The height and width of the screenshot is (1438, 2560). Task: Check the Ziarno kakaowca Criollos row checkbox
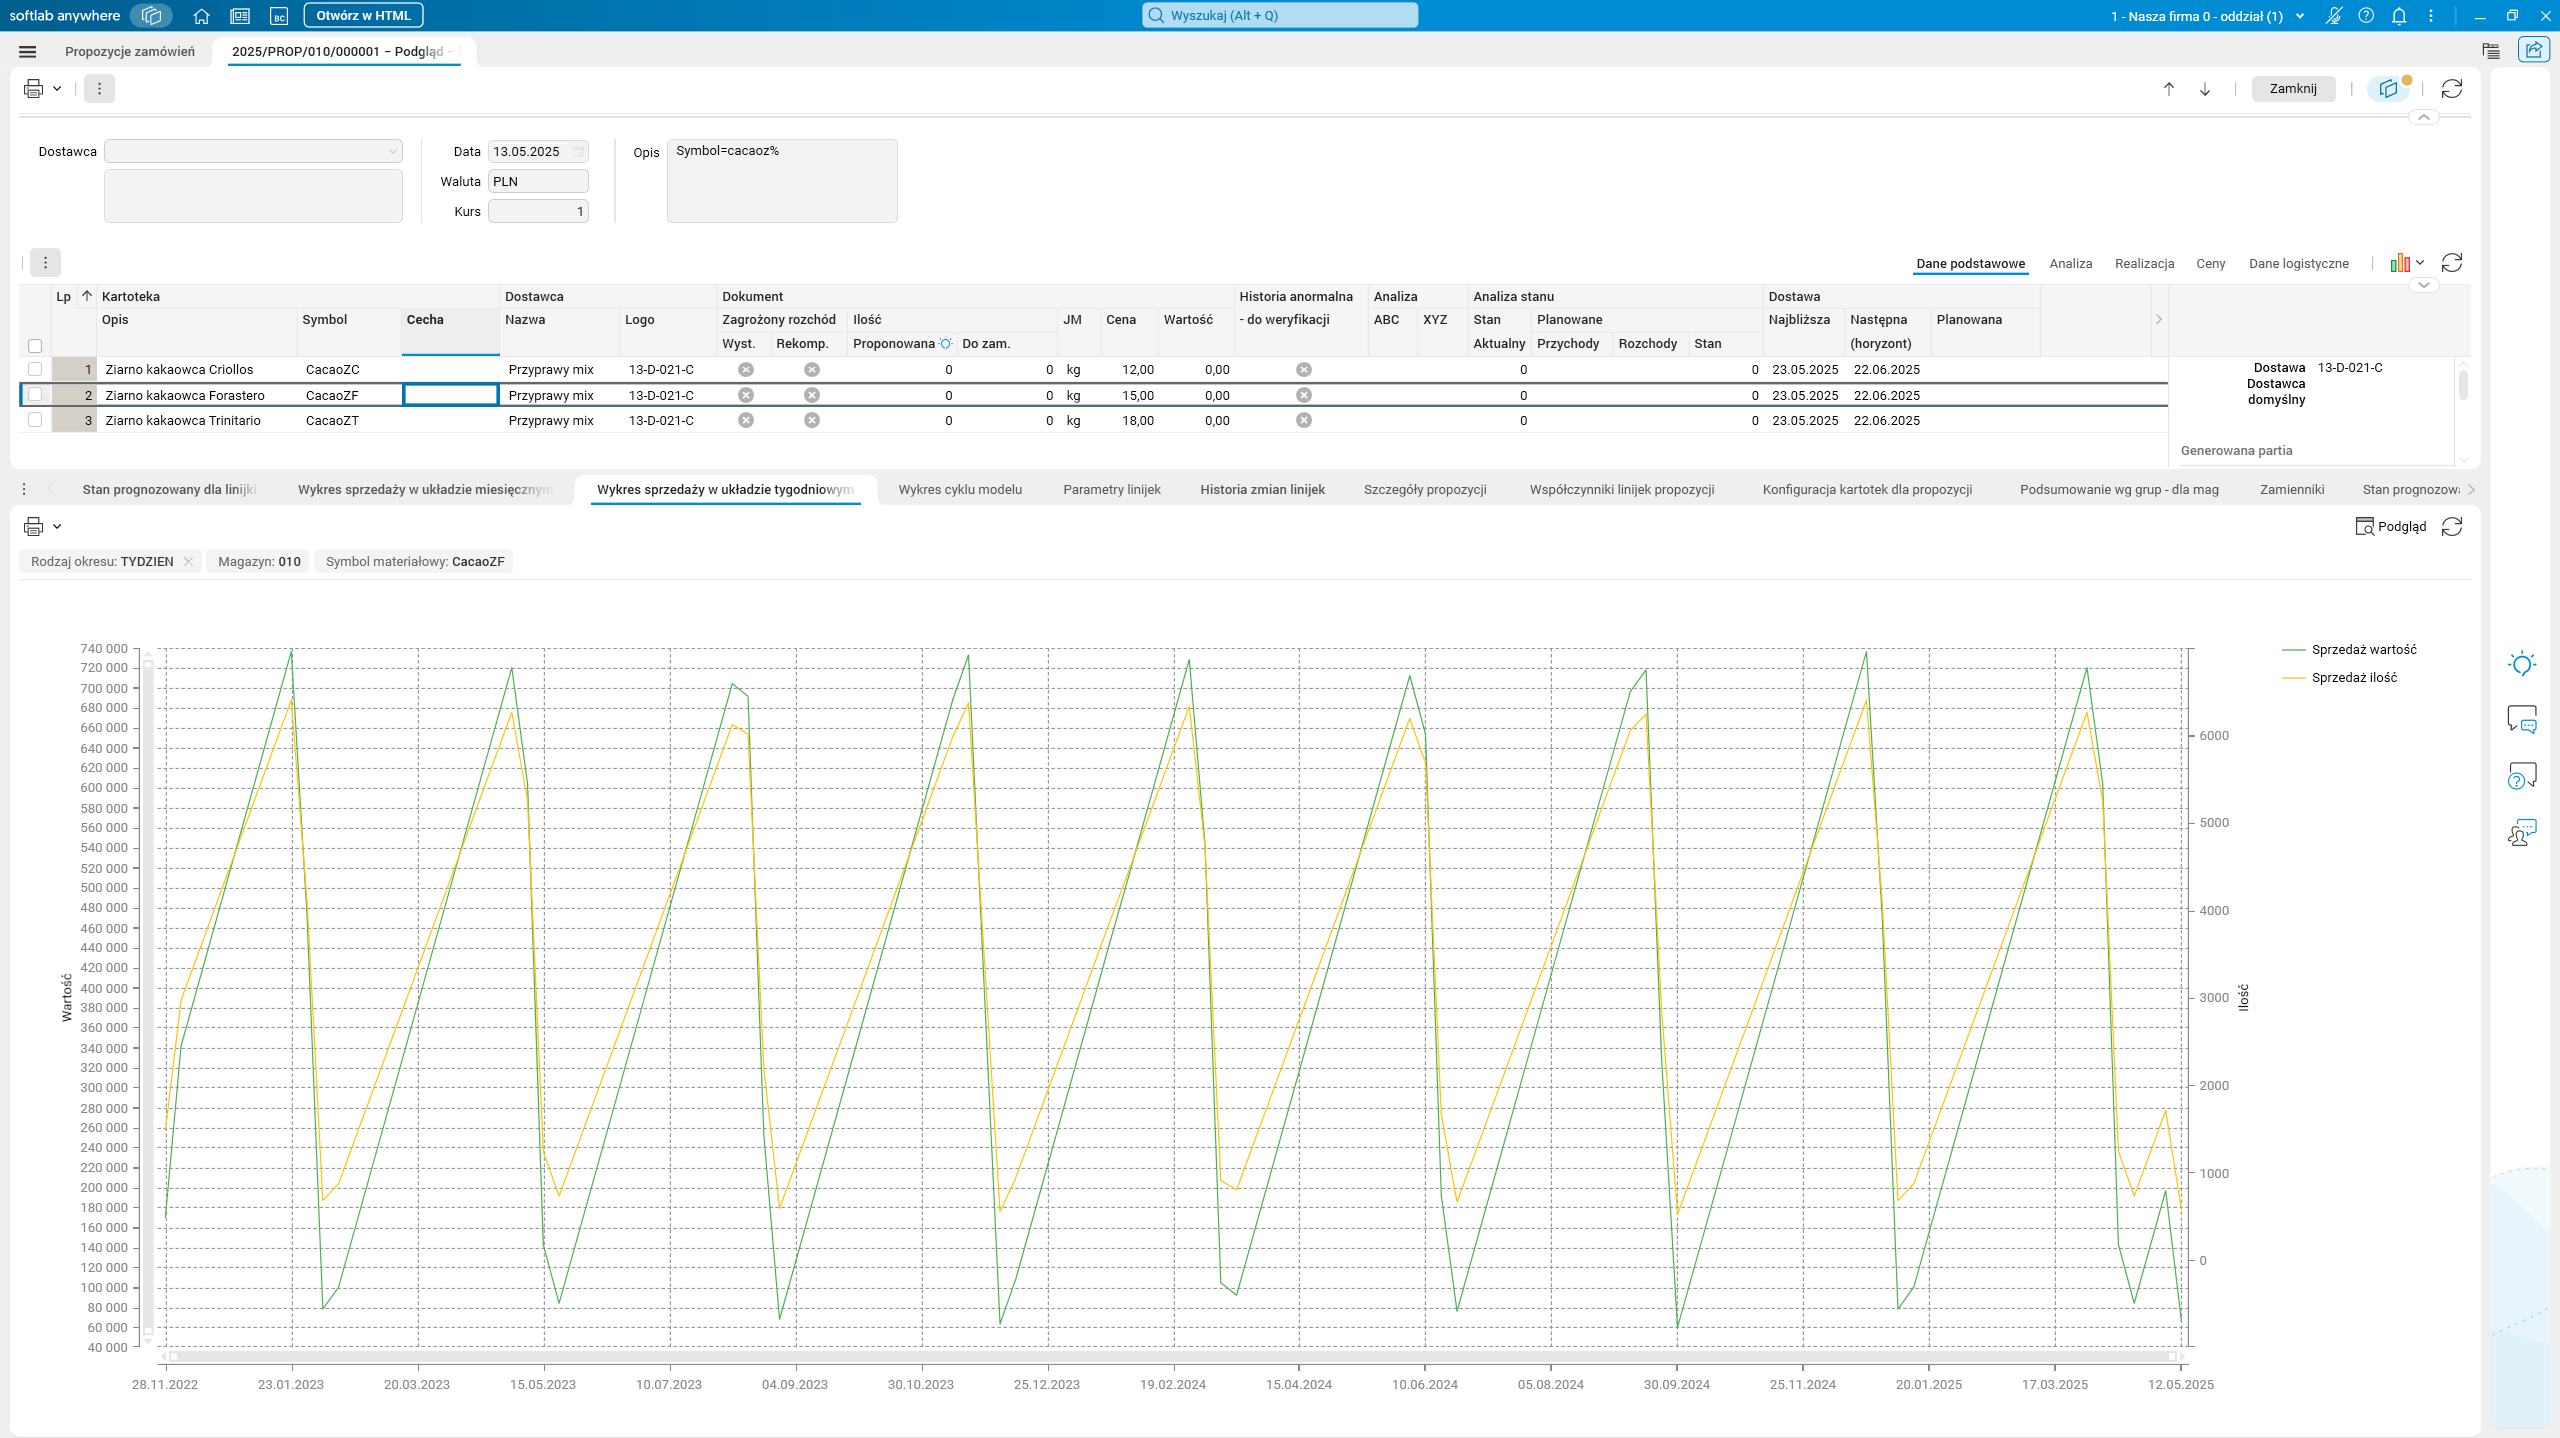click(35, 369)
